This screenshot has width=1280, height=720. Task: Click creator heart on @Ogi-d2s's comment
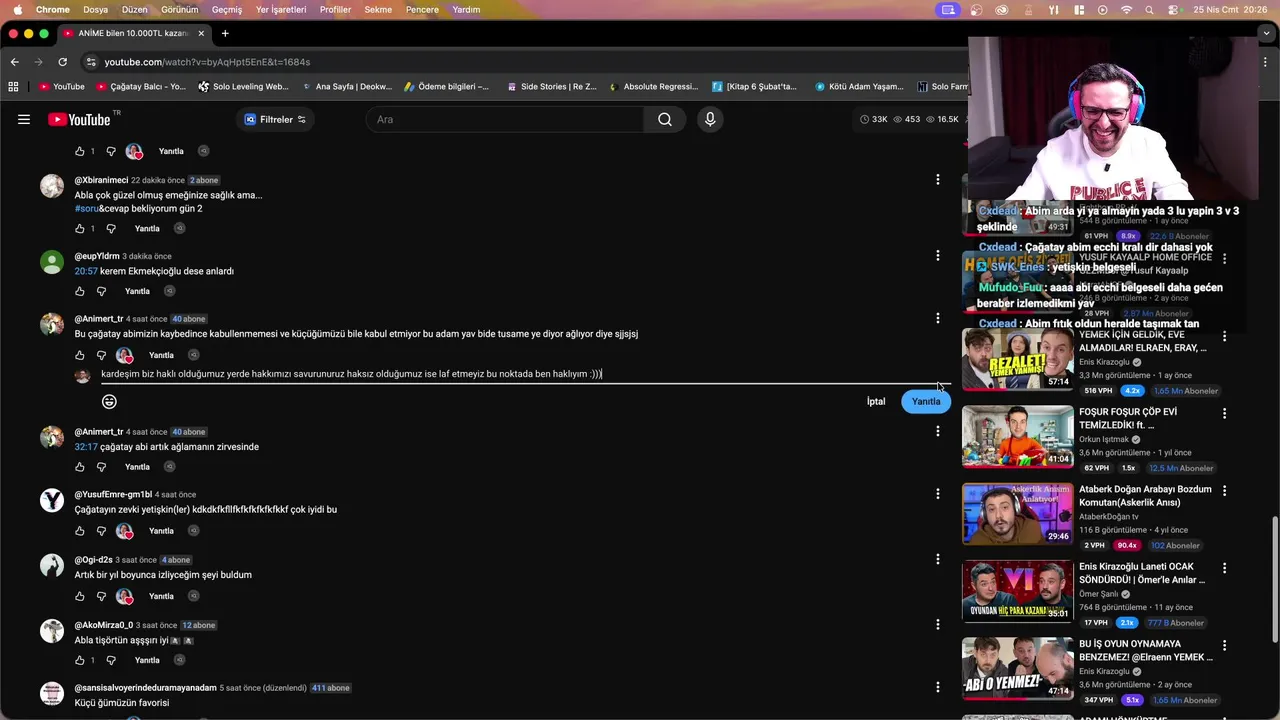(125, 597)
